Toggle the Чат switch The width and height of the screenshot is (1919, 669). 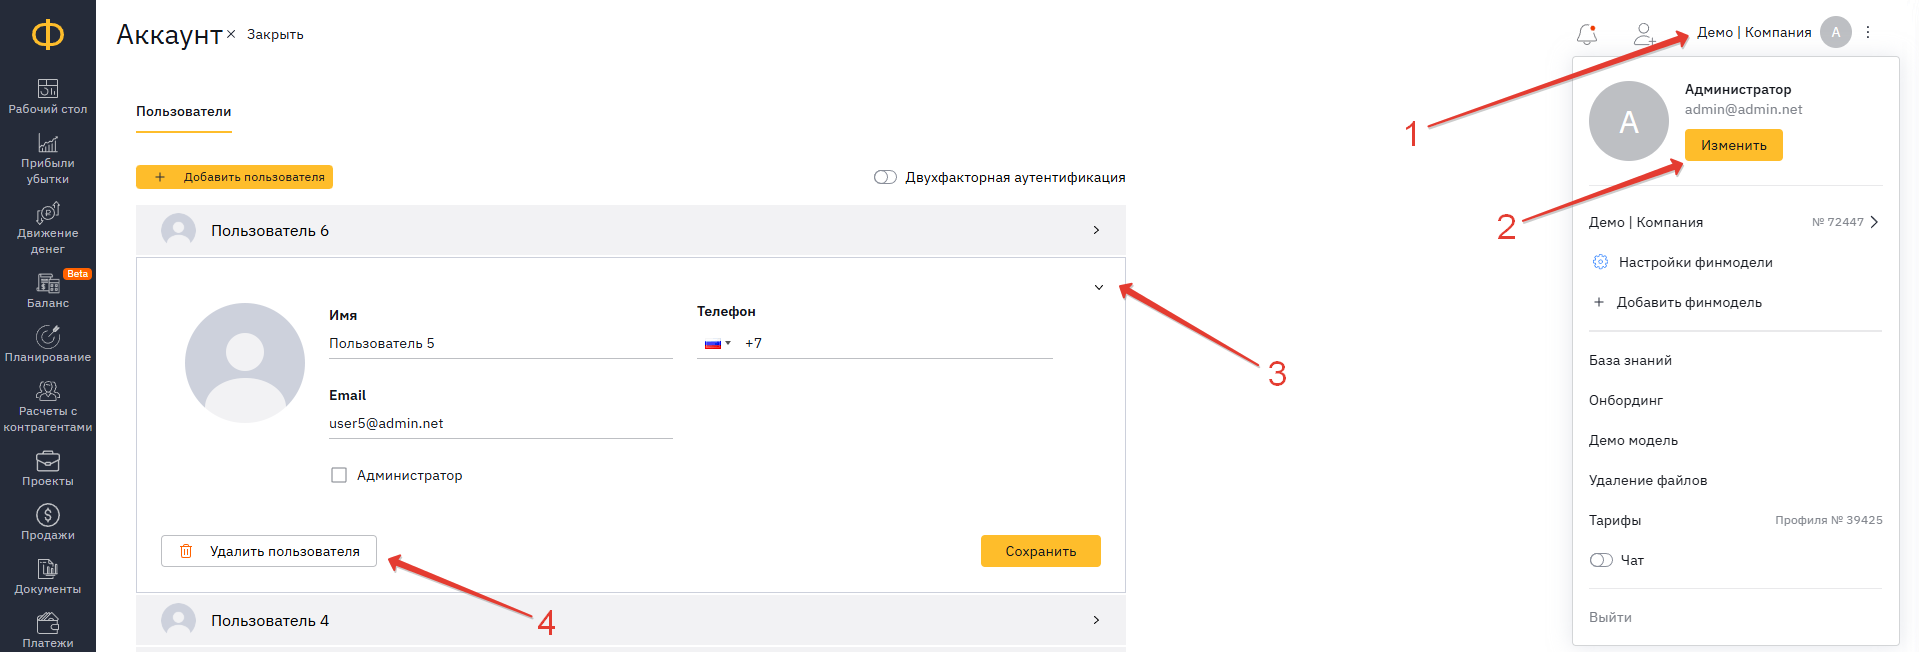click(1601, 560)
